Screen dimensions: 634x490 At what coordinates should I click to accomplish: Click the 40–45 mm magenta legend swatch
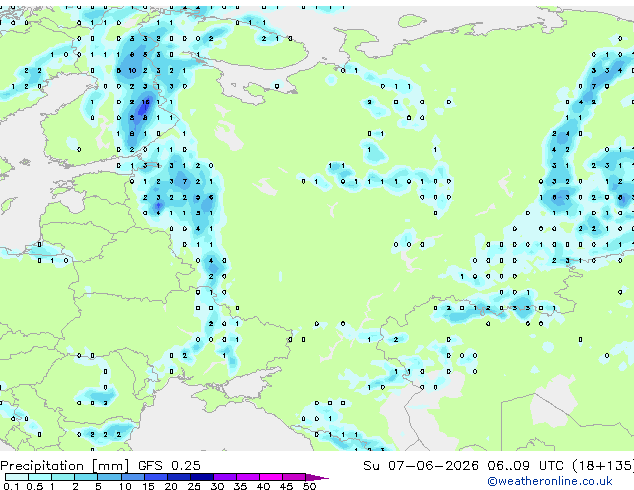point(271,477)
